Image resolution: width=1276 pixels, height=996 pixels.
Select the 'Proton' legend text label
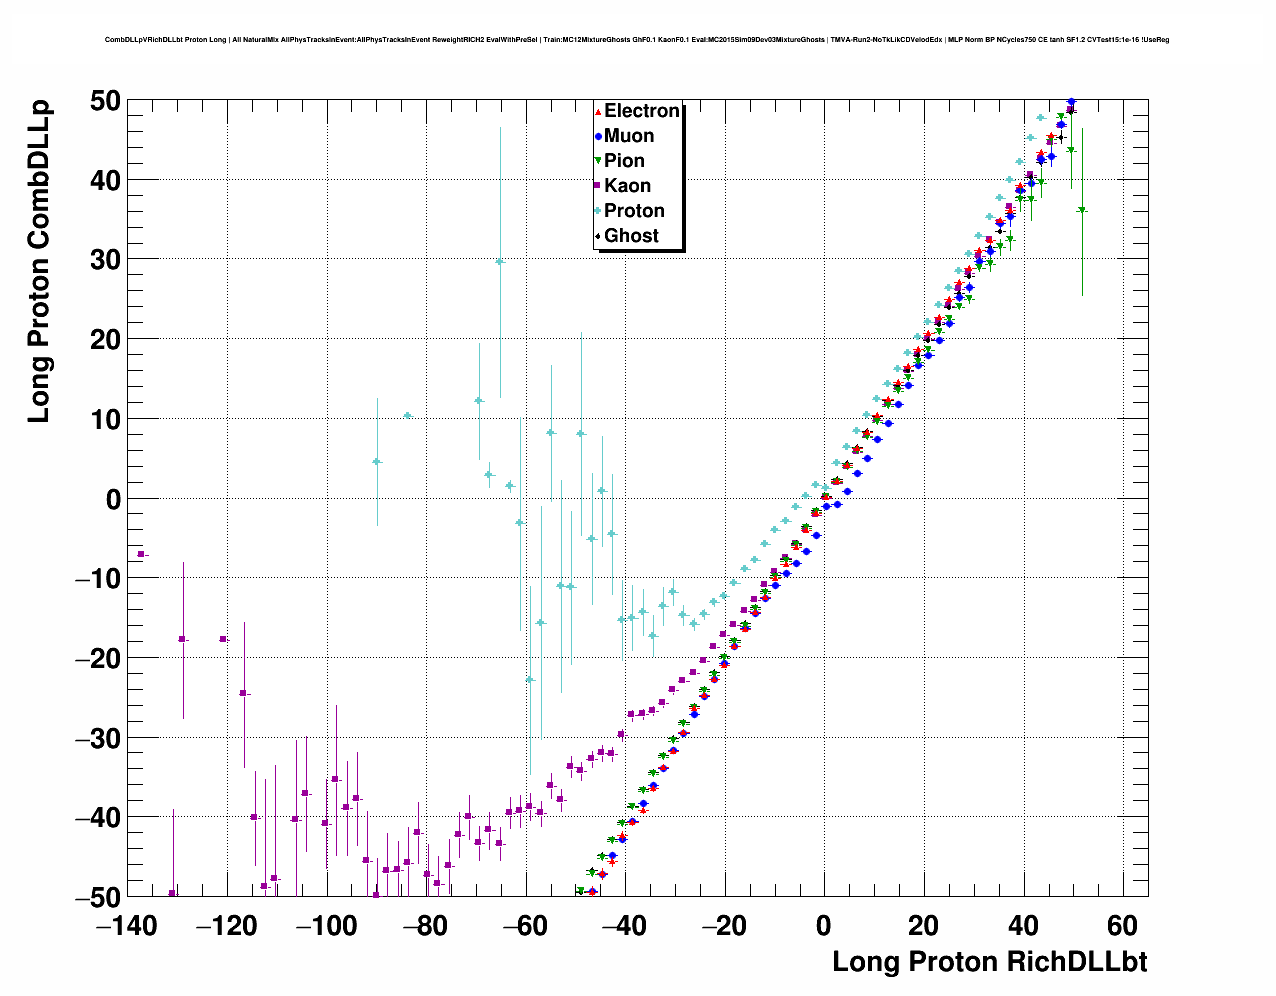(x=634, y=211)
